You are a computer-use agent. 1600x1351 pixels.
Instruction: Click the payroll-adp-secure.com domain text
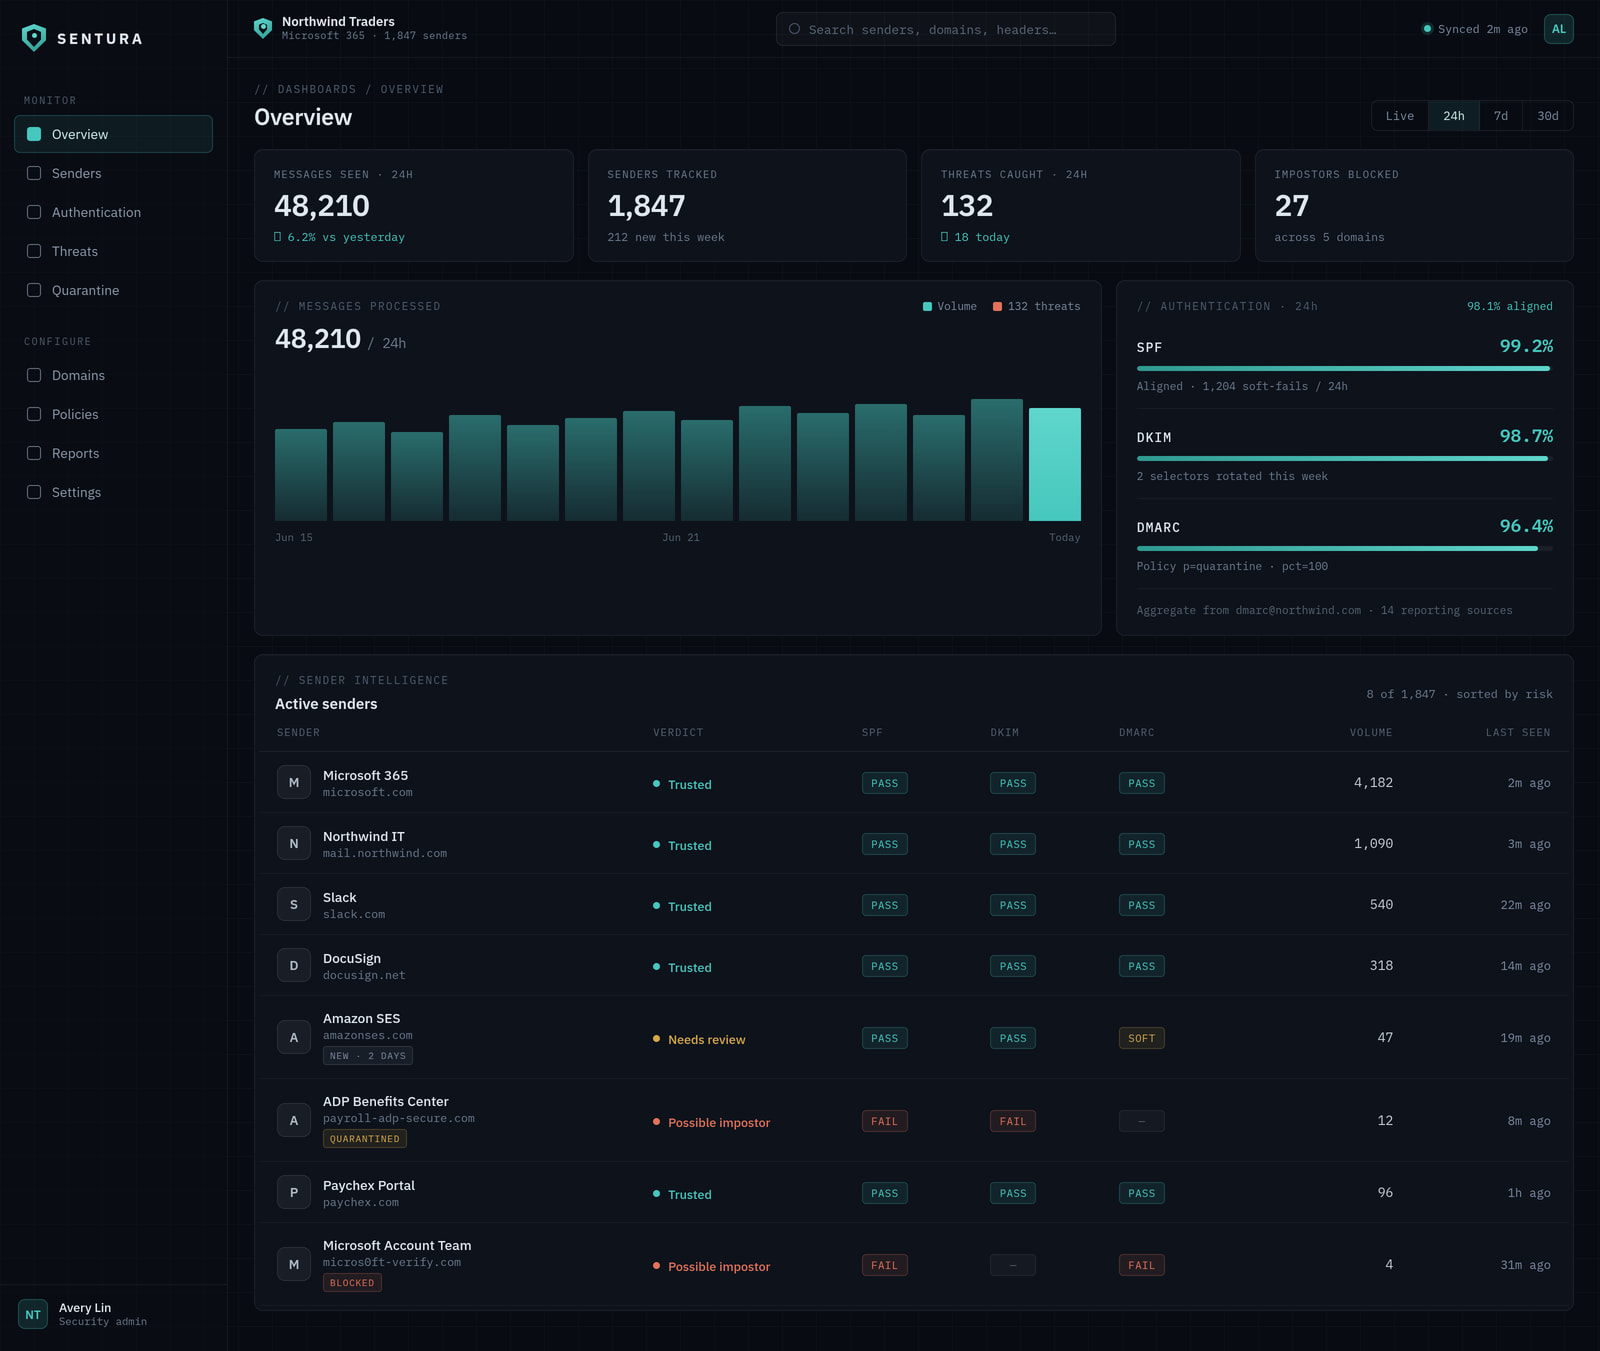point(399,1119)
